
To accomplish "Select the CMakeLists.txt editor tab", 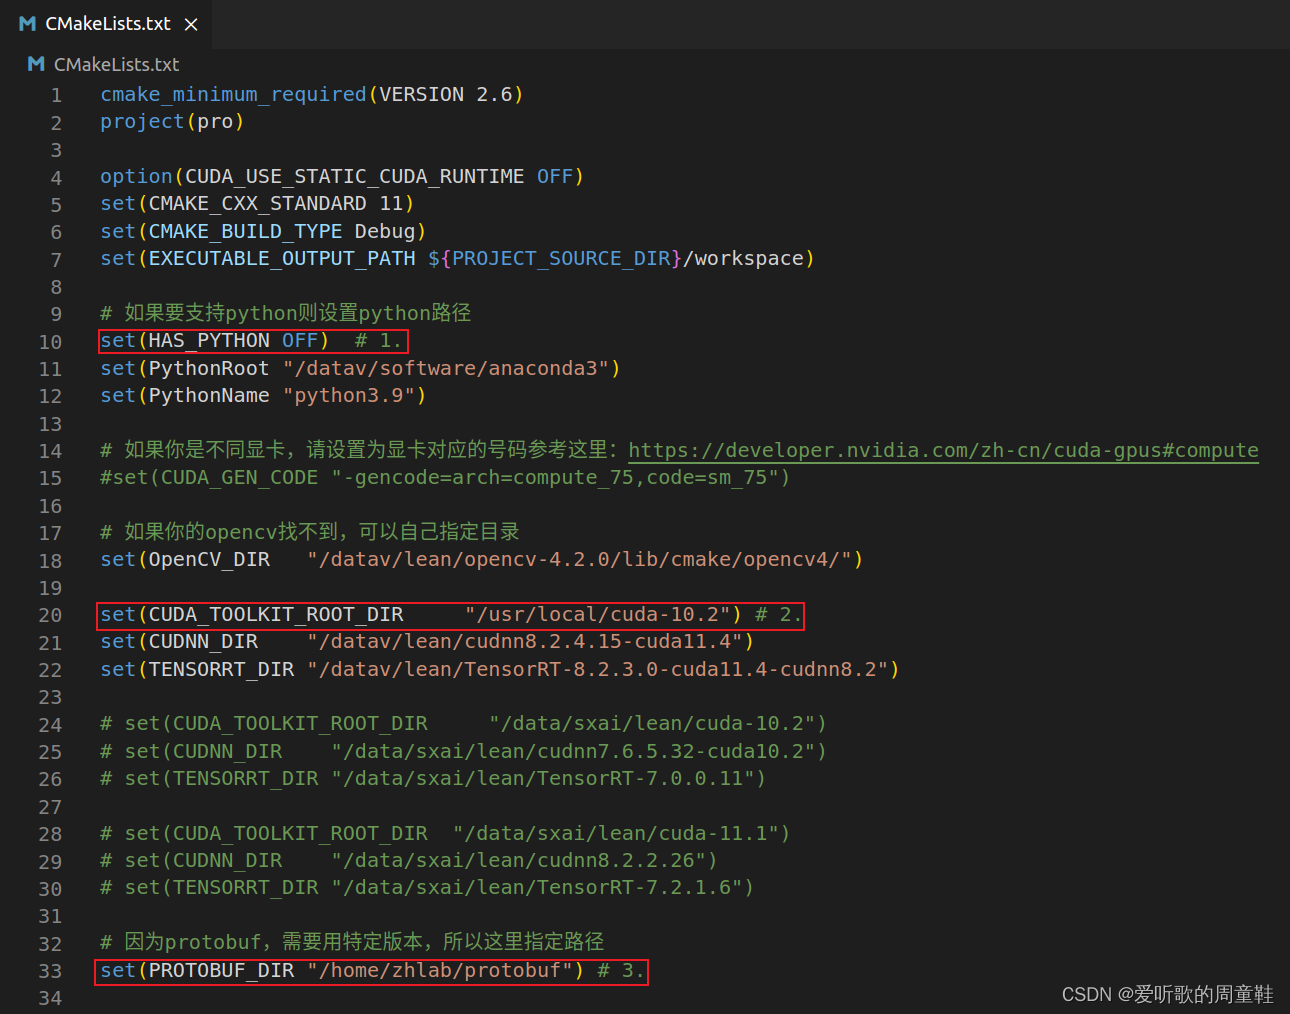I will (106, 24).
